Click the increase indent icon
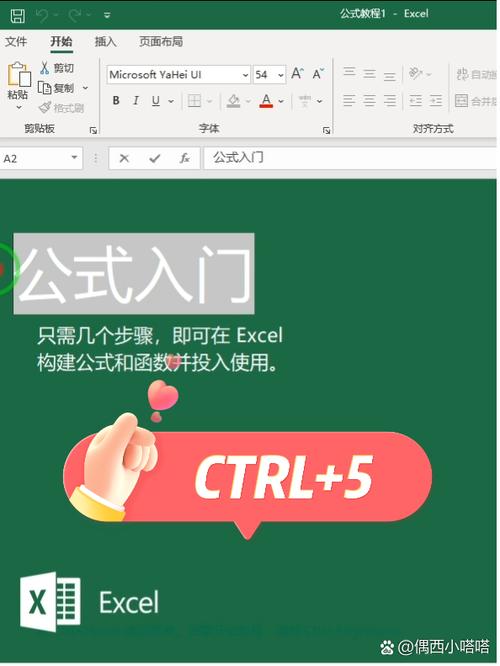The height and width of the screenshot is (666, 500). (436, 101)
